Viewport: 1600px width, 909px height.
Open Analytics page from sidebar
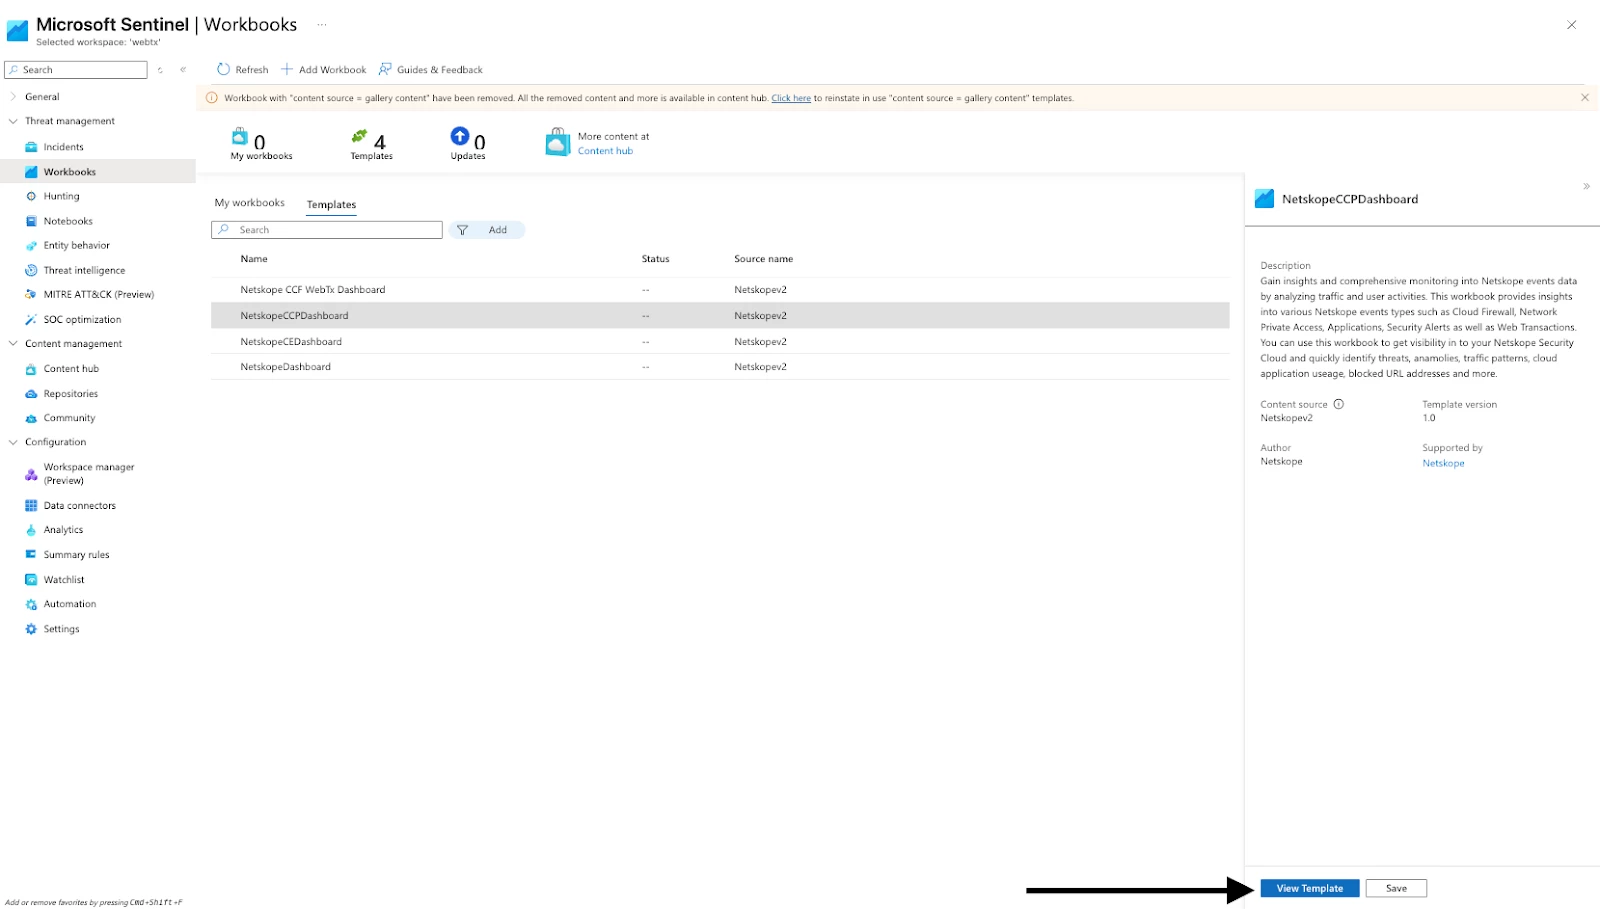coord(63,530)
